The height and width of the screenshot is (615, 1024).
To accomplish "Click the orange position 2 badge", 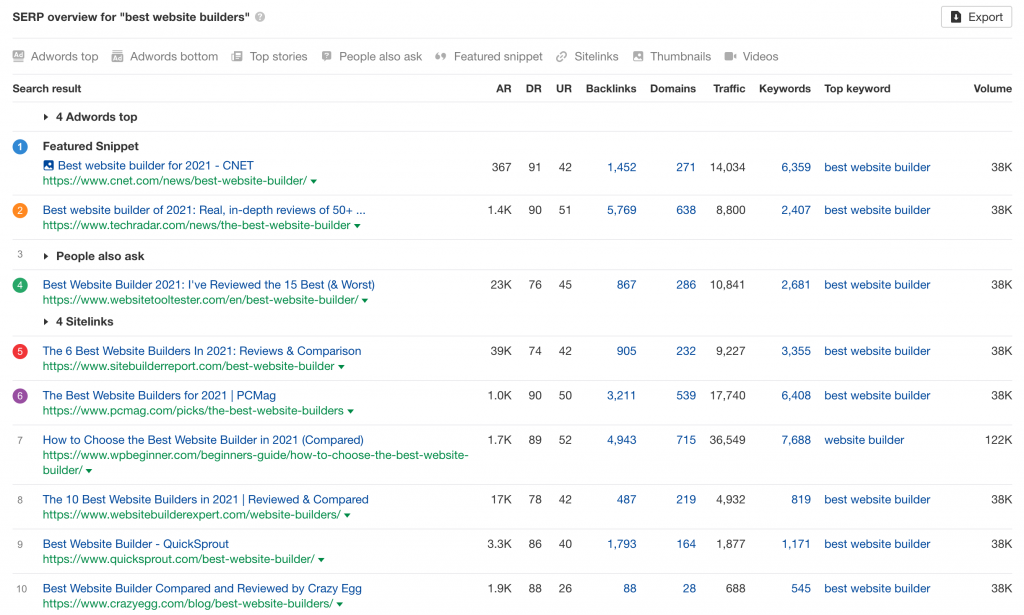I will (20, 210).
